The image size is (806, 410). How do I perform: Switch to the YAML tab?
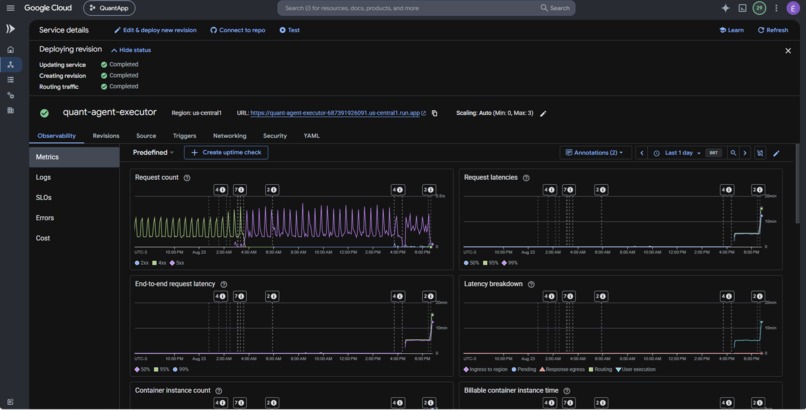pyautogui.click(x=312, y=136)
